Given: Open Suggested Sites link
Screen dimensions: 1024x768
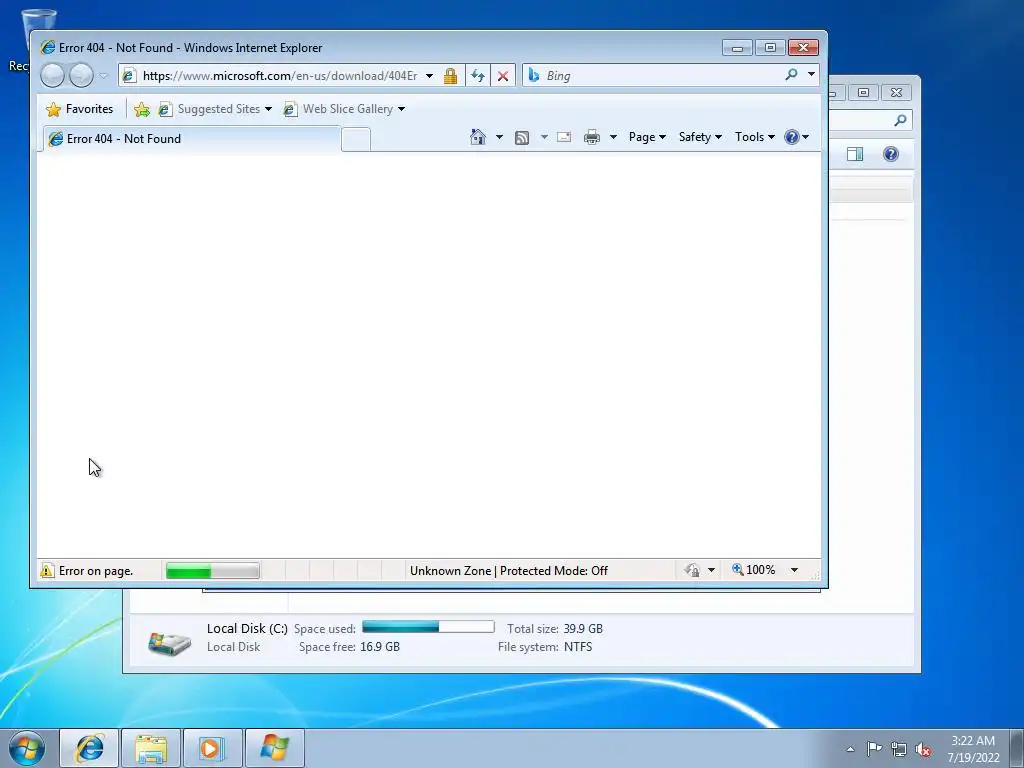Looking at the screenshot, I should [216, 109].
